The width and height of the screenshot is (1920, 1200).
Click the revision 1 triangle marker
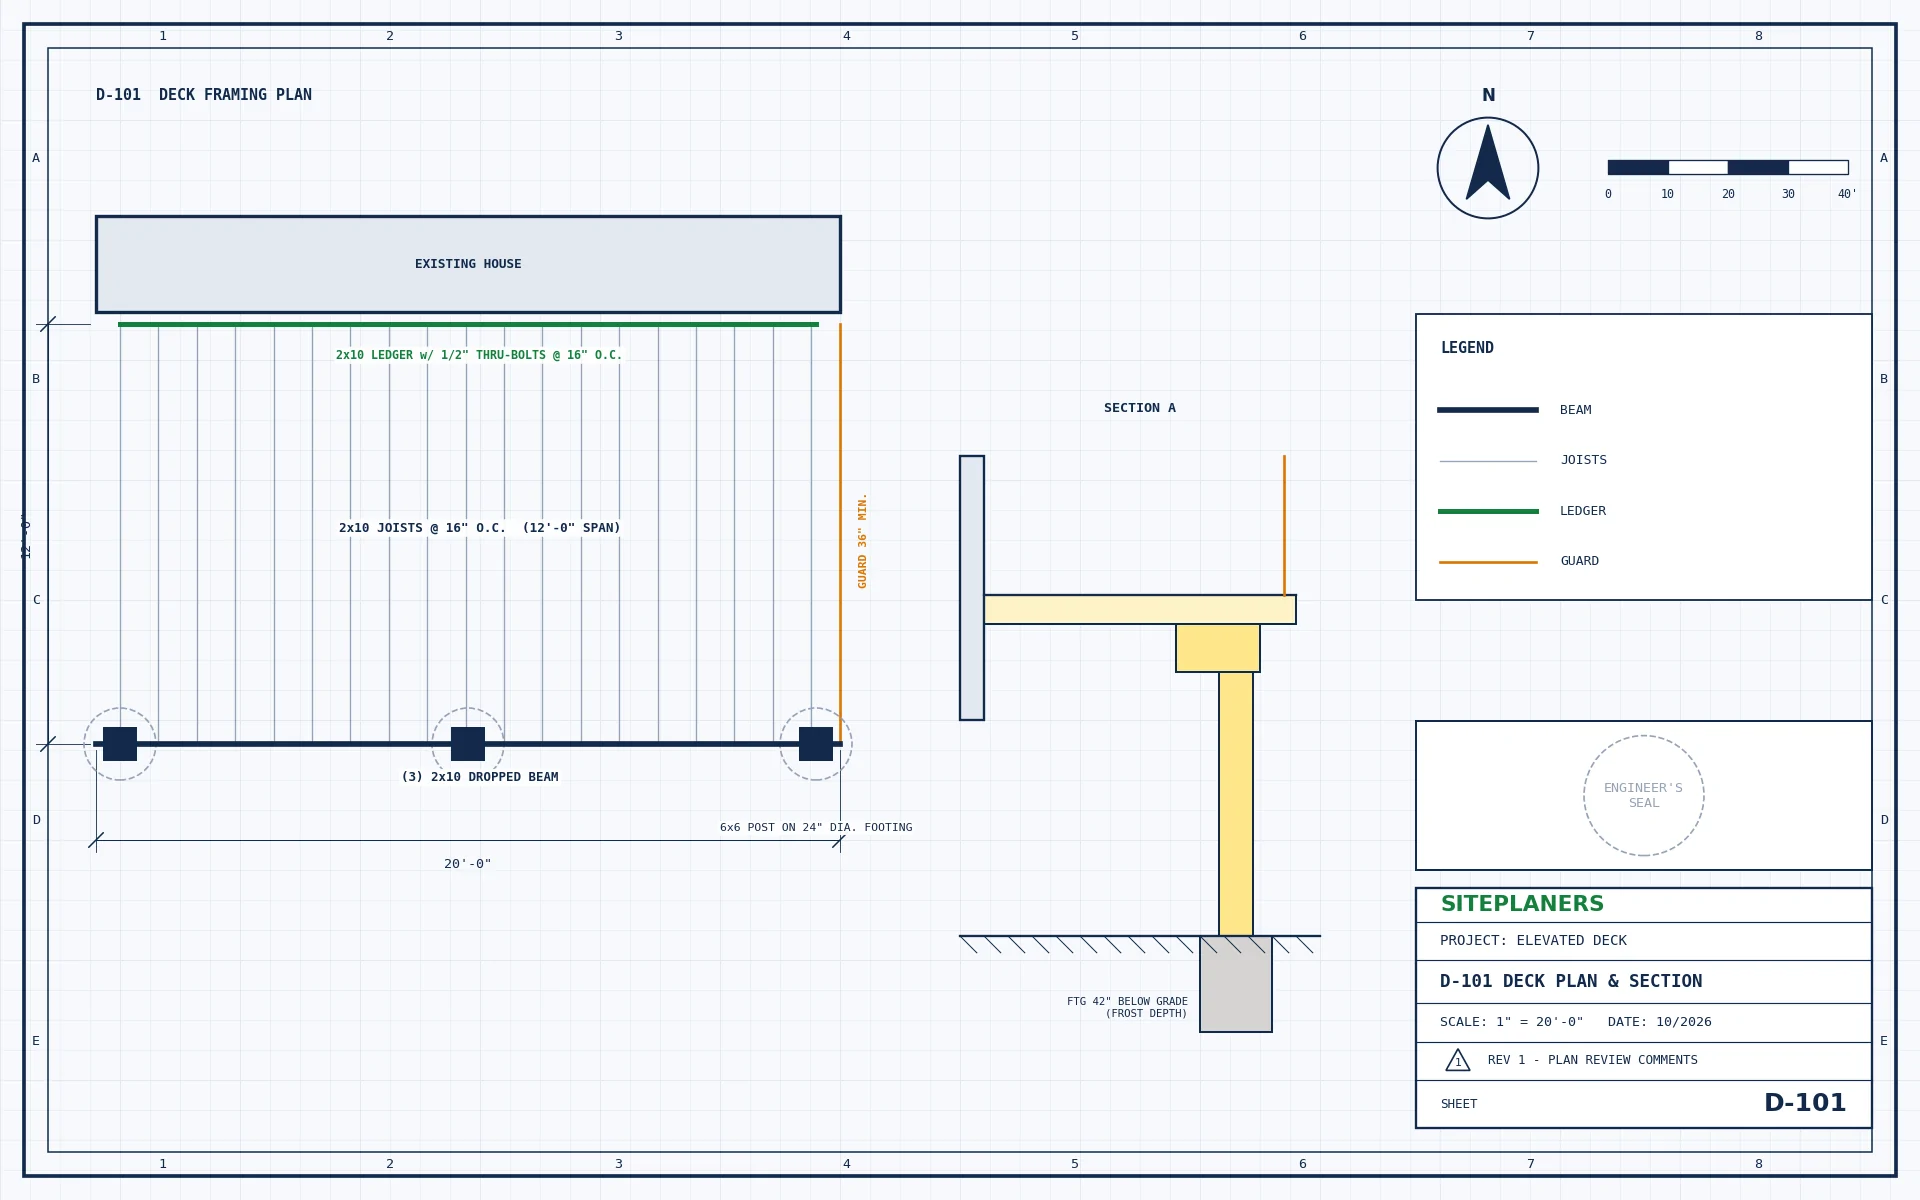[x=1458, y=1060]
